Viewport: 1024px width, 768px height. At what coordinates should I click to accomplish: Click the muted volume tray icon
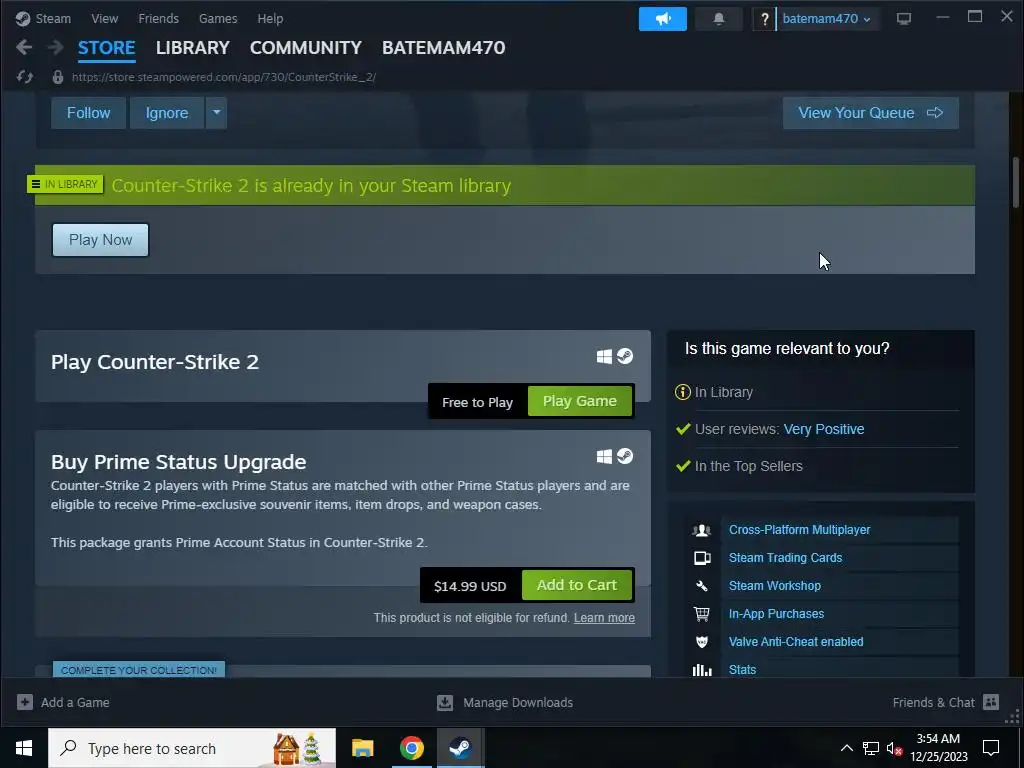click(x=894, y=748)
